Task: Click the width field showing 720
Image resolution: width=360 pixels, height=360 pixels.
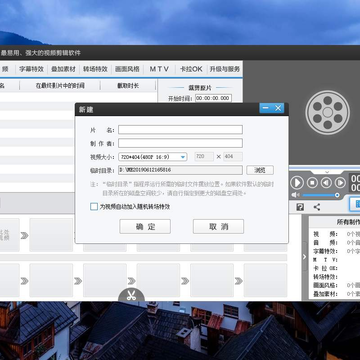Action: point(204,157)
